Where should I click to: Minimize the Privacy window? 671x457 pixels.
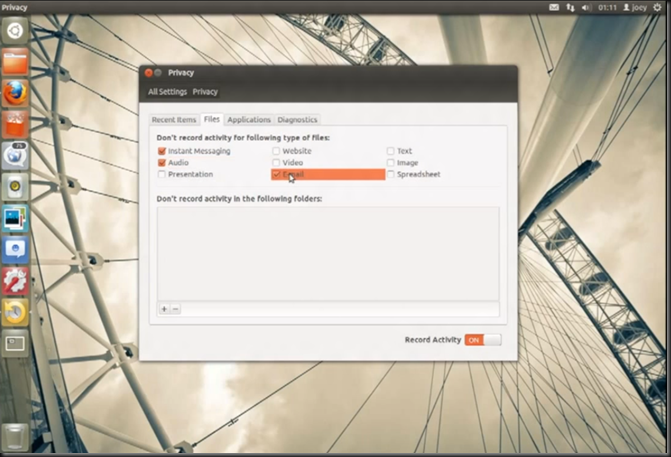click(158, 73)
